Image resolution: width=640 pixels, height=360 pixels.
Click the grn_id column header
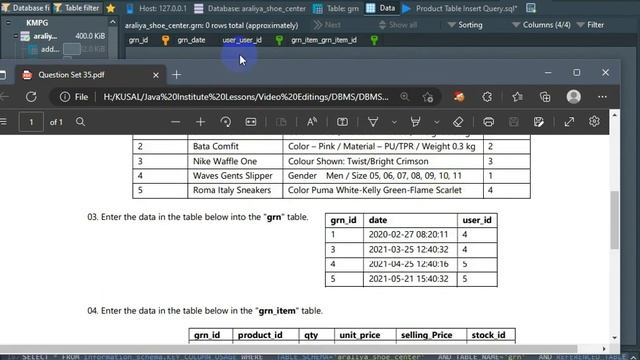click(x=138, y=40)
